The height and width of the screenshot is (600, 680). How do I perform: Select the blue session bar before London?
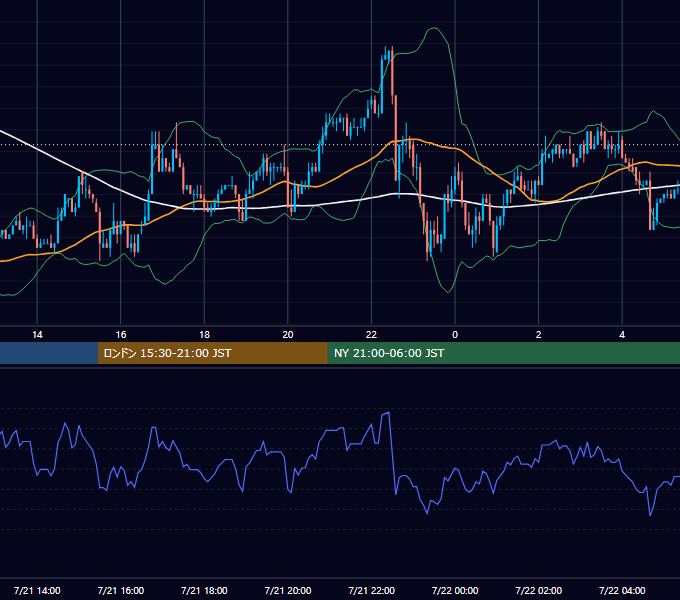click(49, 353)
